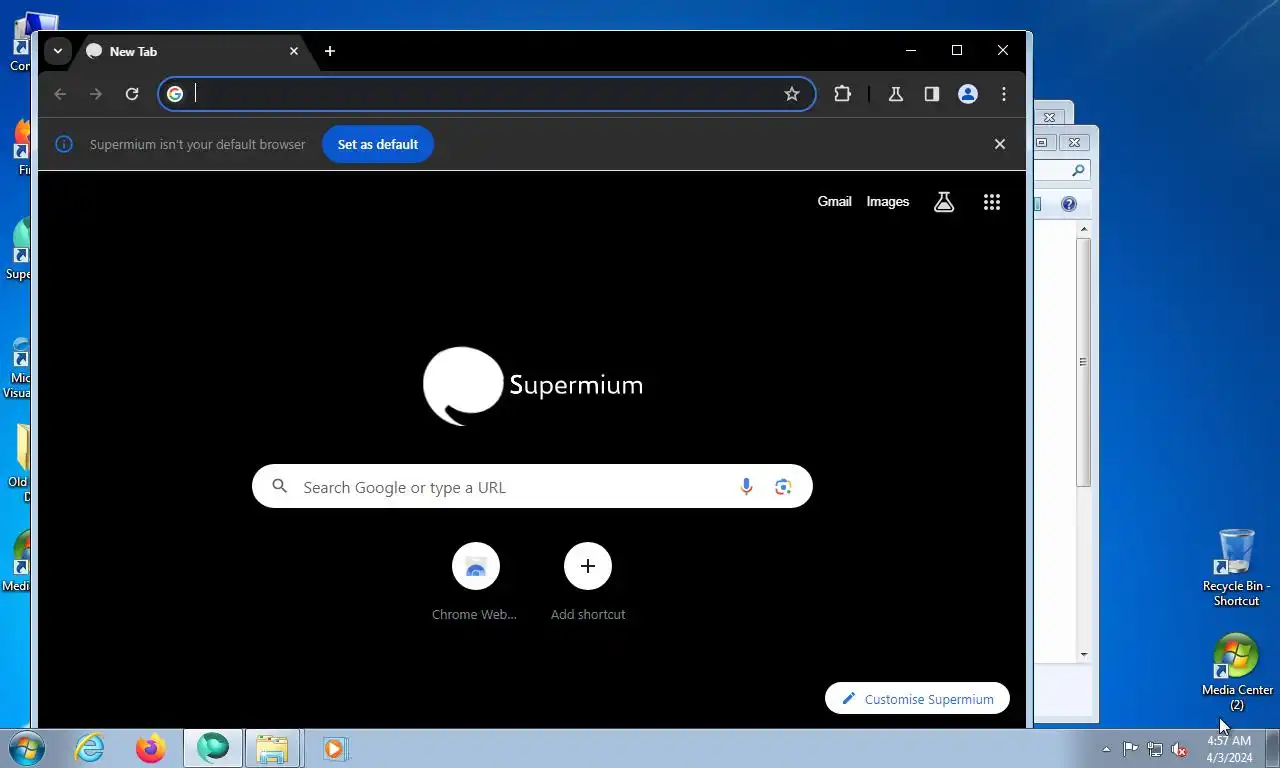Image resolution: width=1280 pixels, height=768 pixels.
Task: Start voice search with microphone icon
Action: coord(746,486)
